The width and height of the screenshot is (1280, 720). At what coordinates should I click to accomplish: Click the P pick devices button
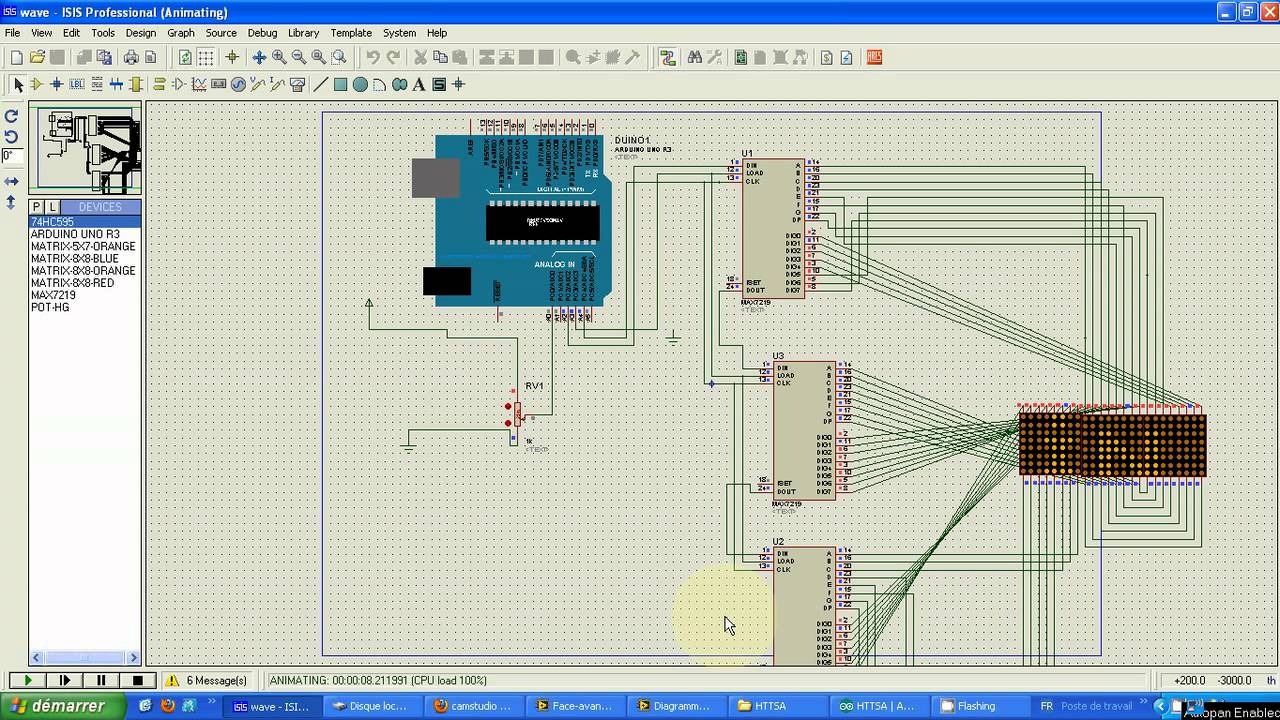[37, 207]
